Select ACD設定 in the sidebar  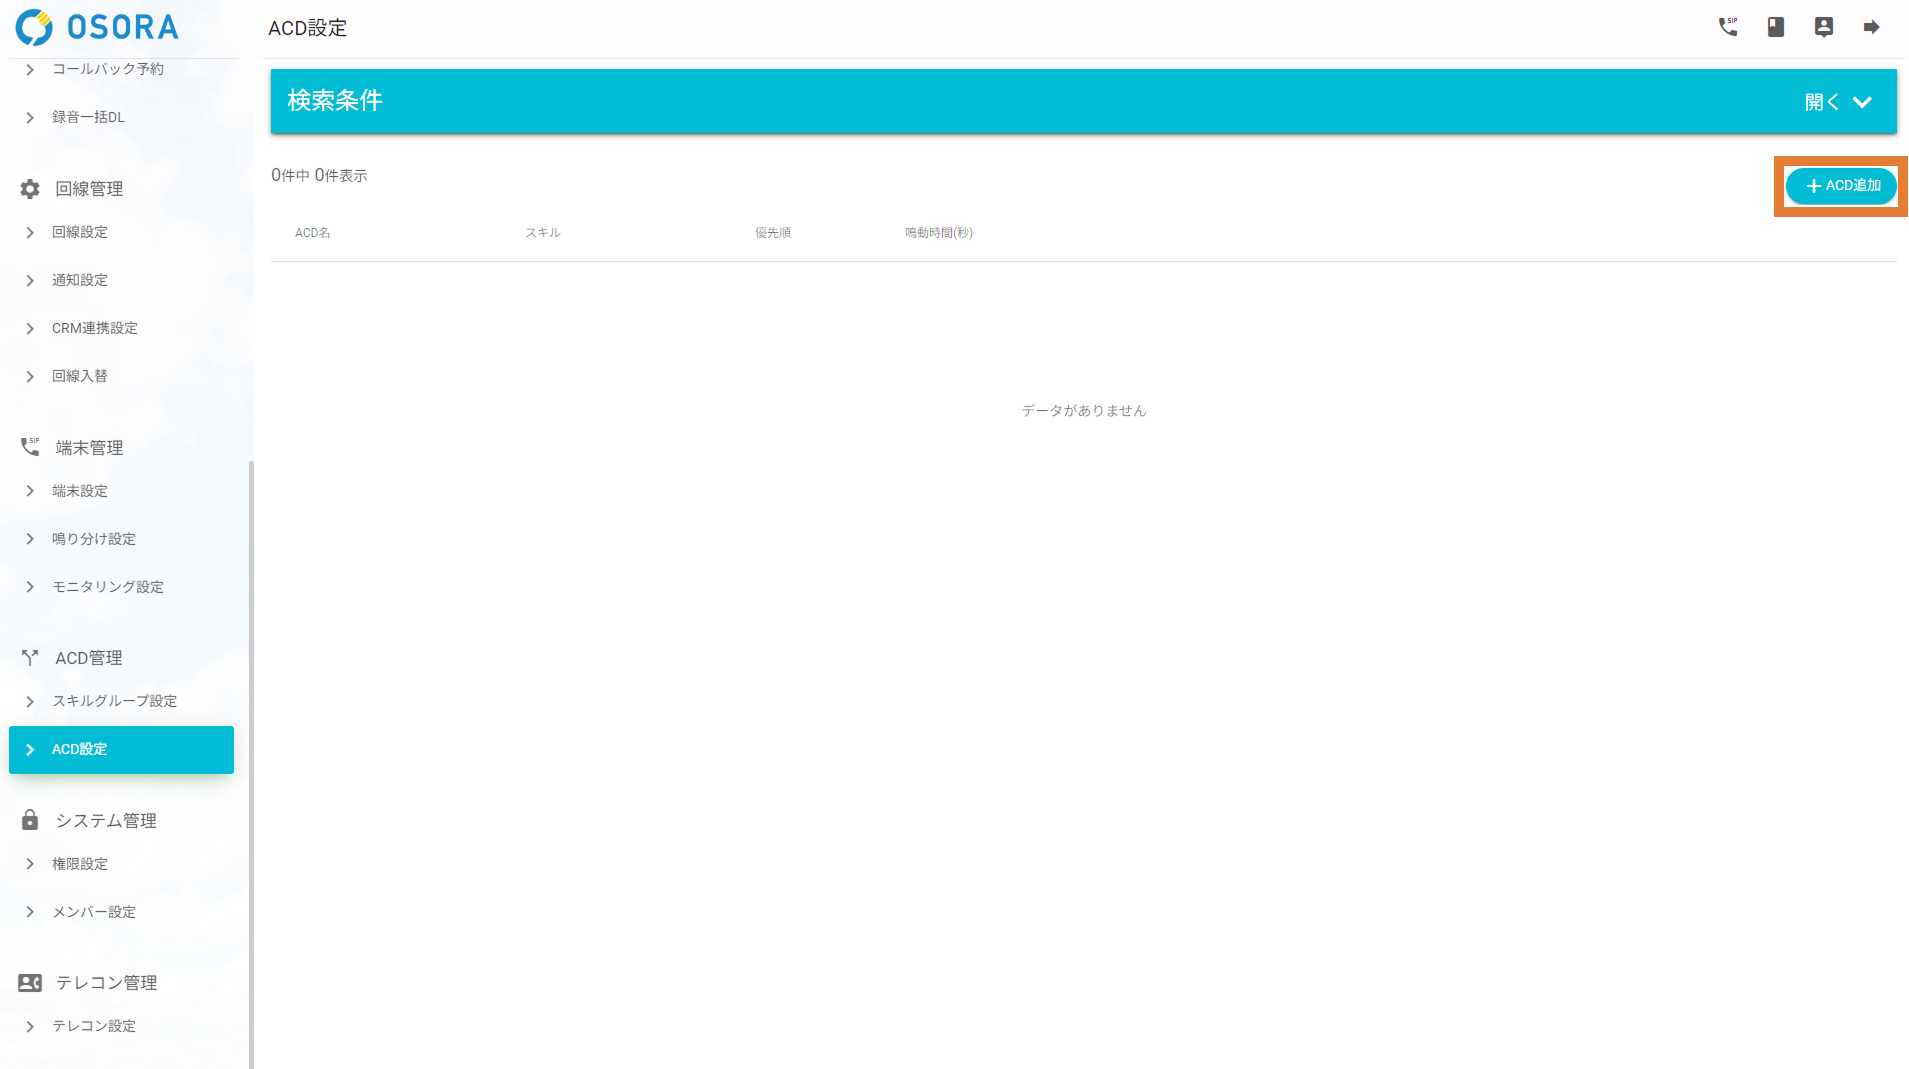tap(121, 750)
